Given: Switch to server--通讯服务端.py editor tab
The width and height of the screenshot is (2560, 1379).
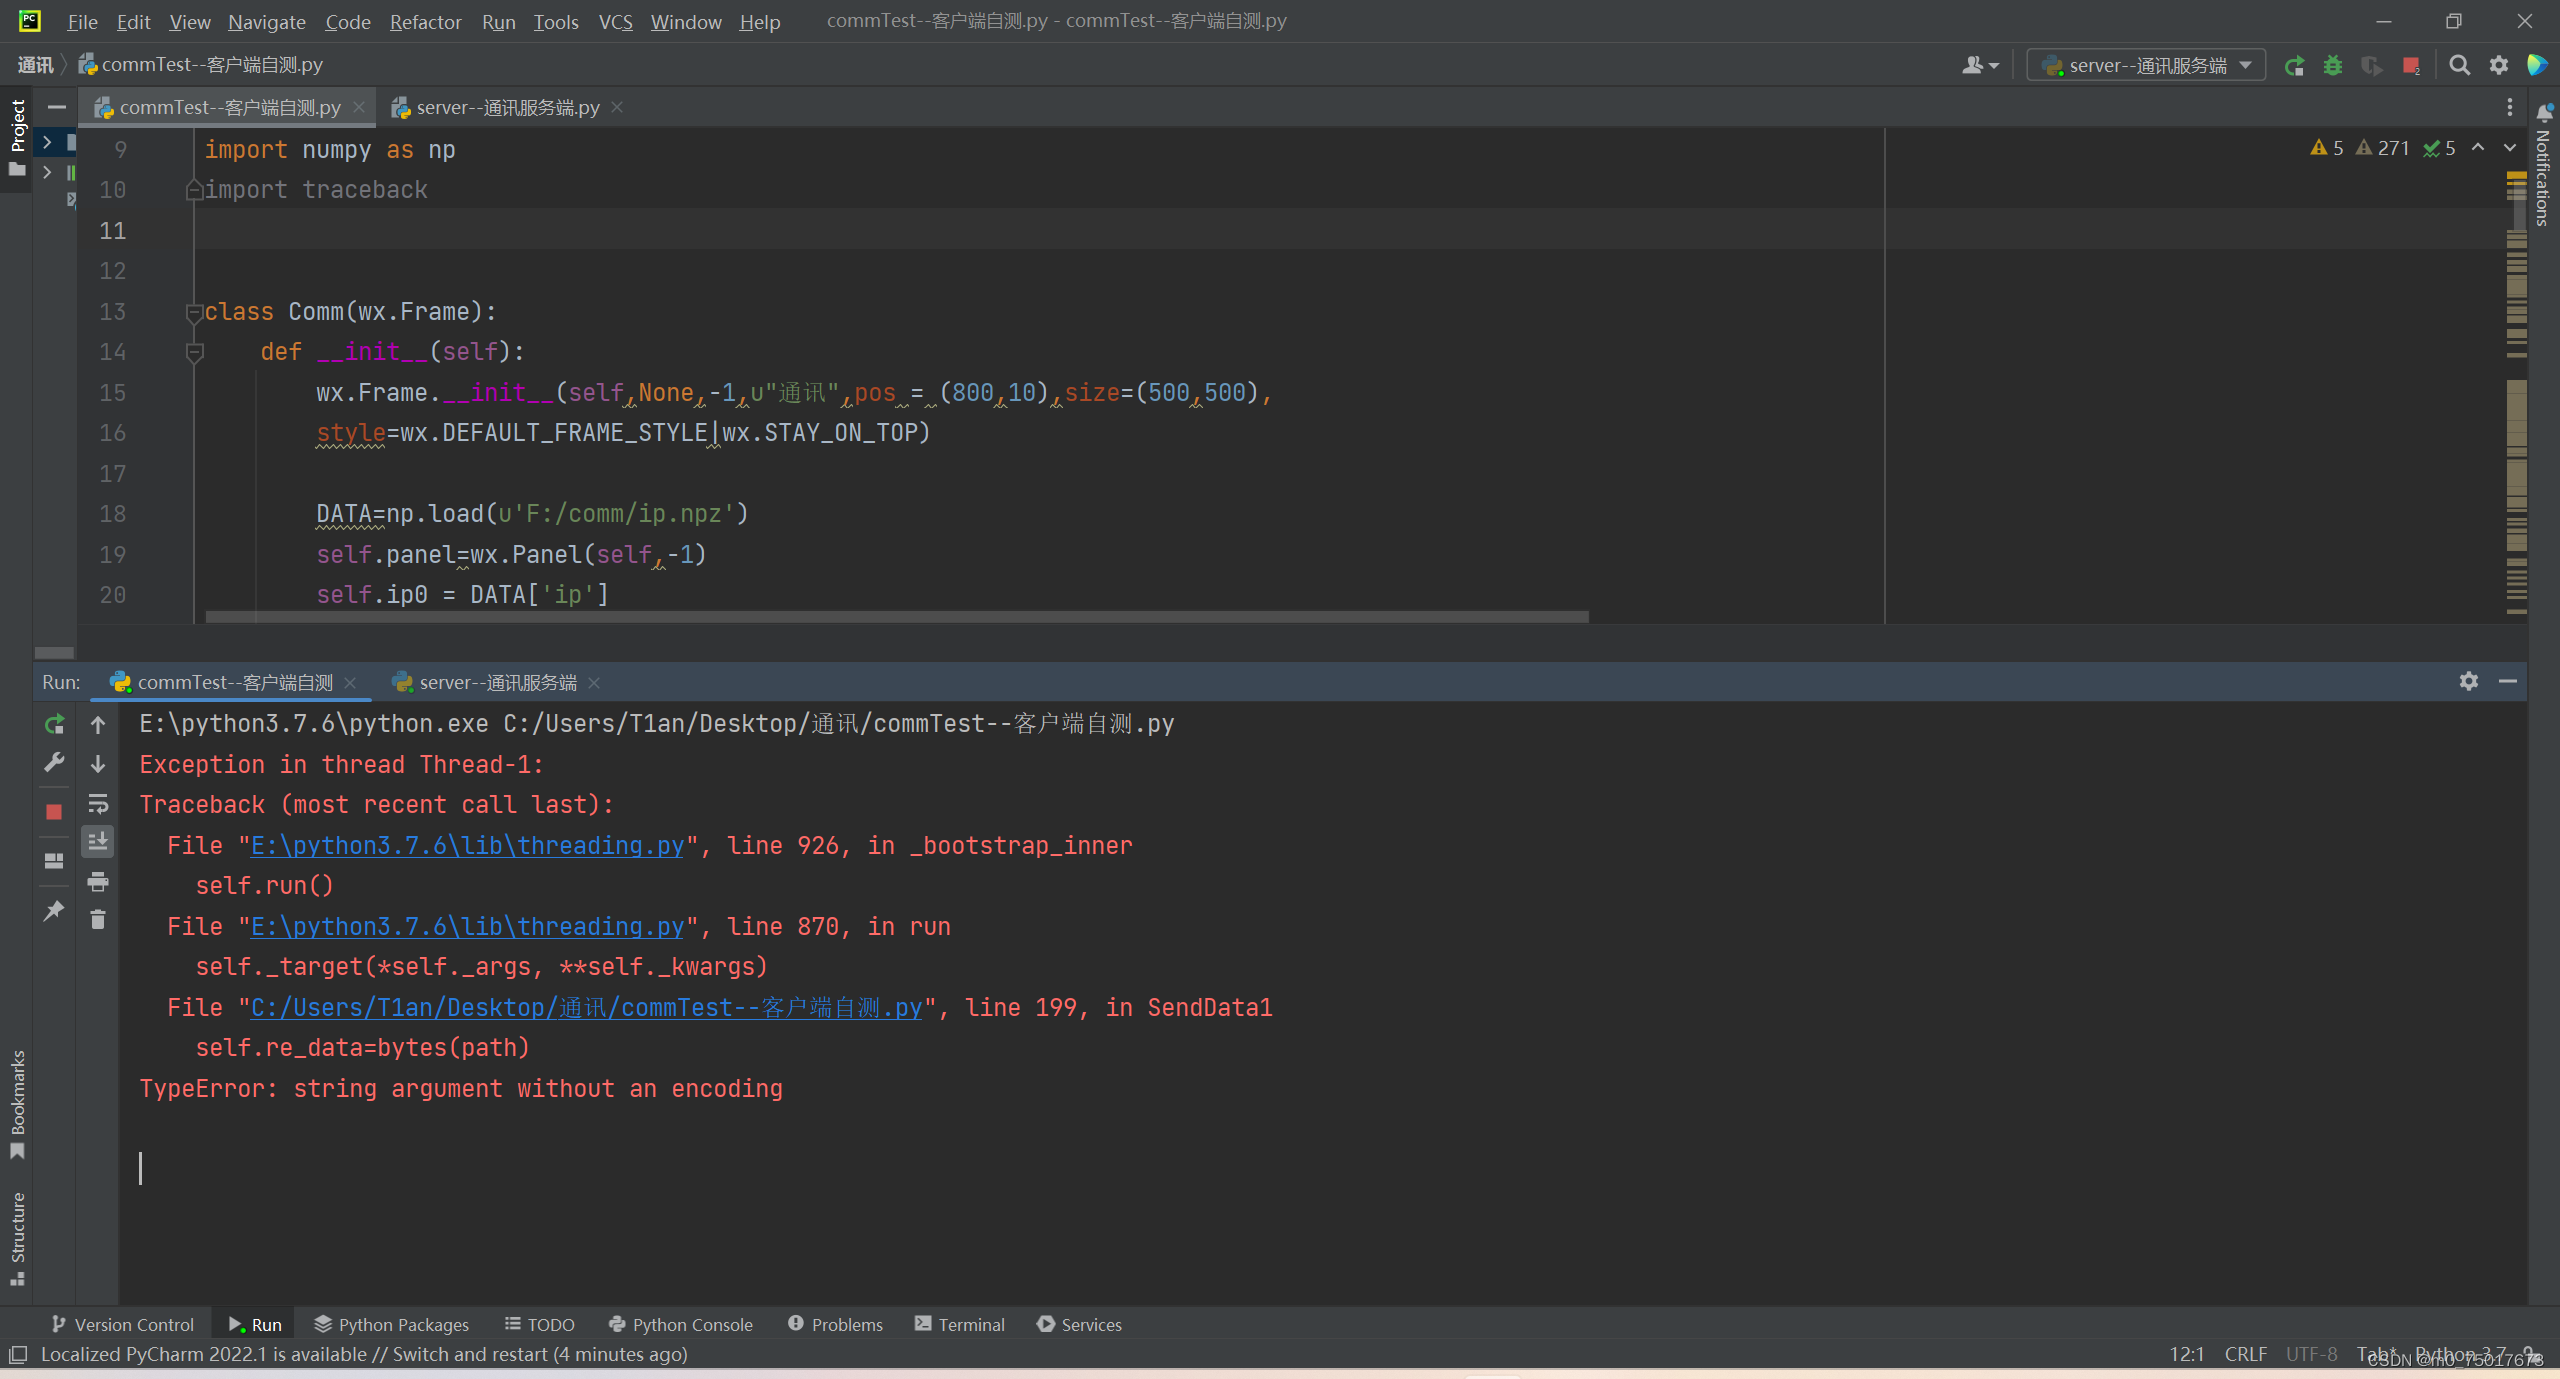Looking at the screenshot, I should [x=507, y=108].
